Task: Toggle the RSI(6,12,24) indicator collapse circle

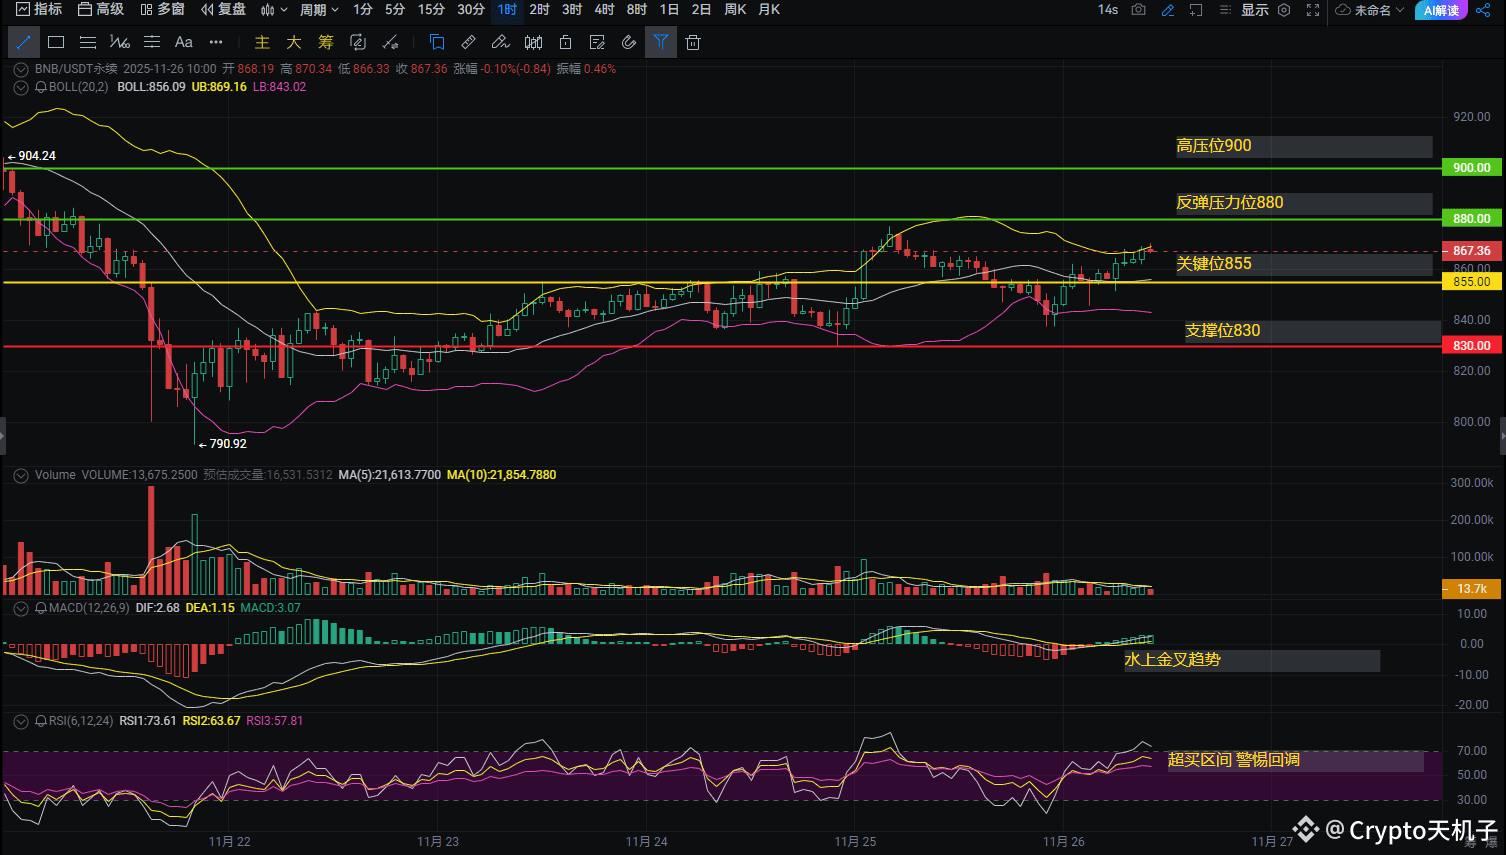Action: coord(20,721)
